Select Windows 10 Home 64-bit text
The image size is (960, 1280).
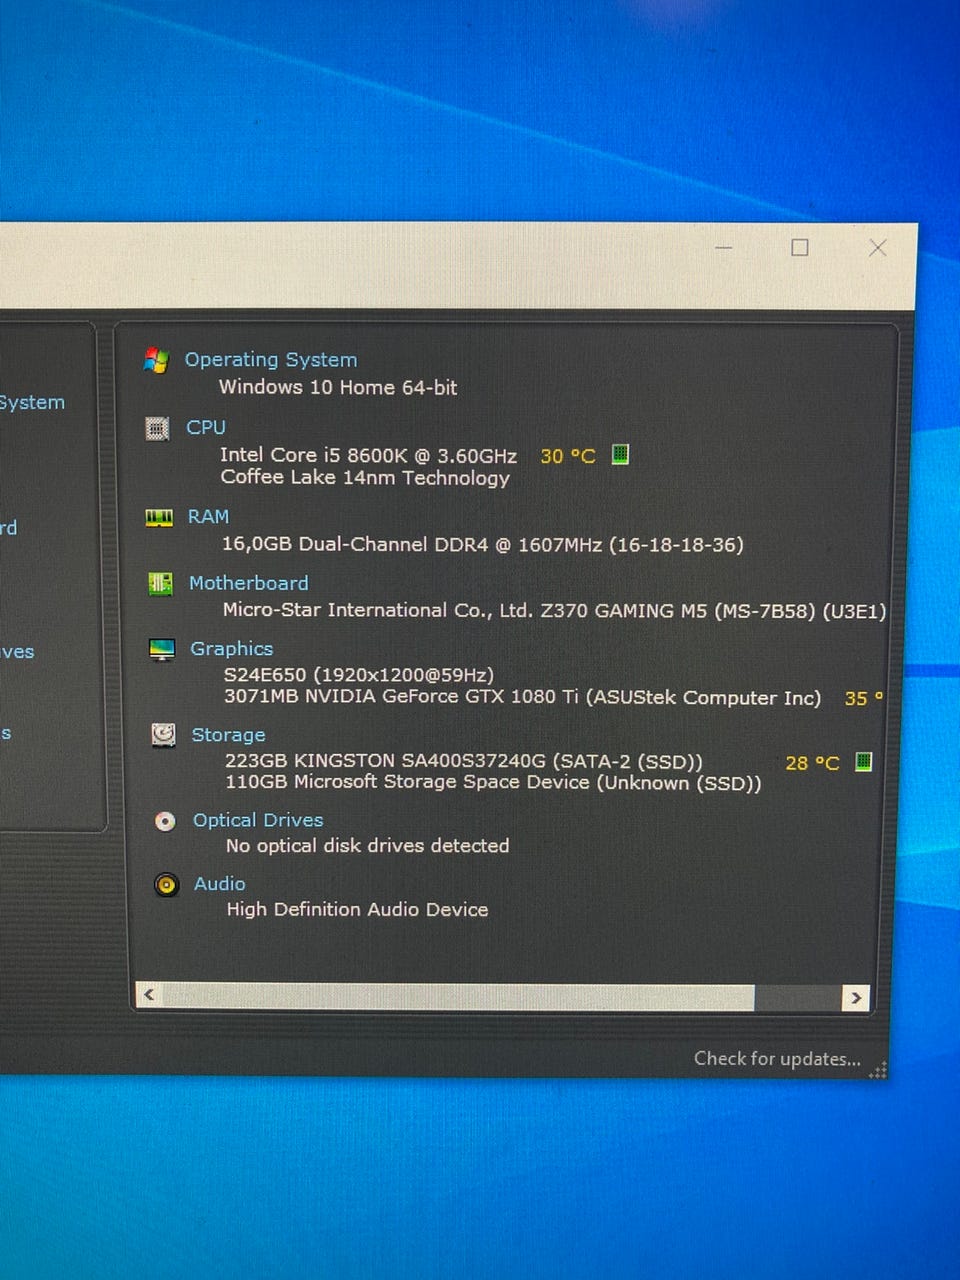click(338, 387)
